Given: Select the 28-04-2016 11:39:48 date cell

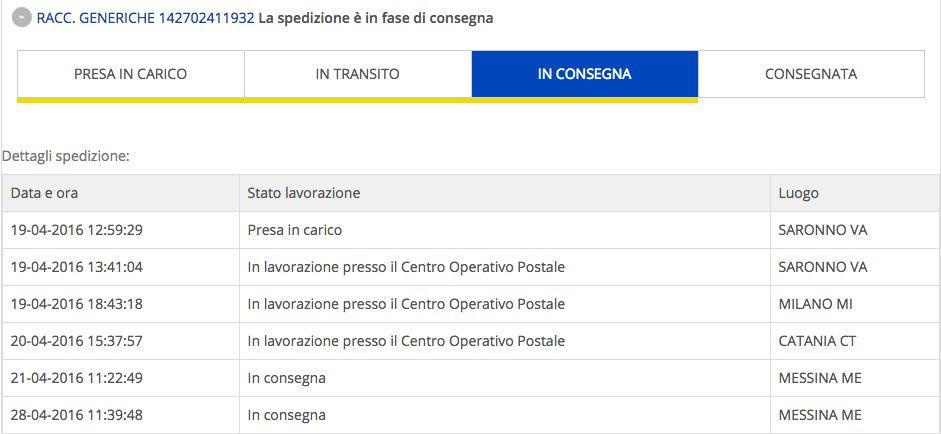Looking at the screenshot, I should point(121,415).
